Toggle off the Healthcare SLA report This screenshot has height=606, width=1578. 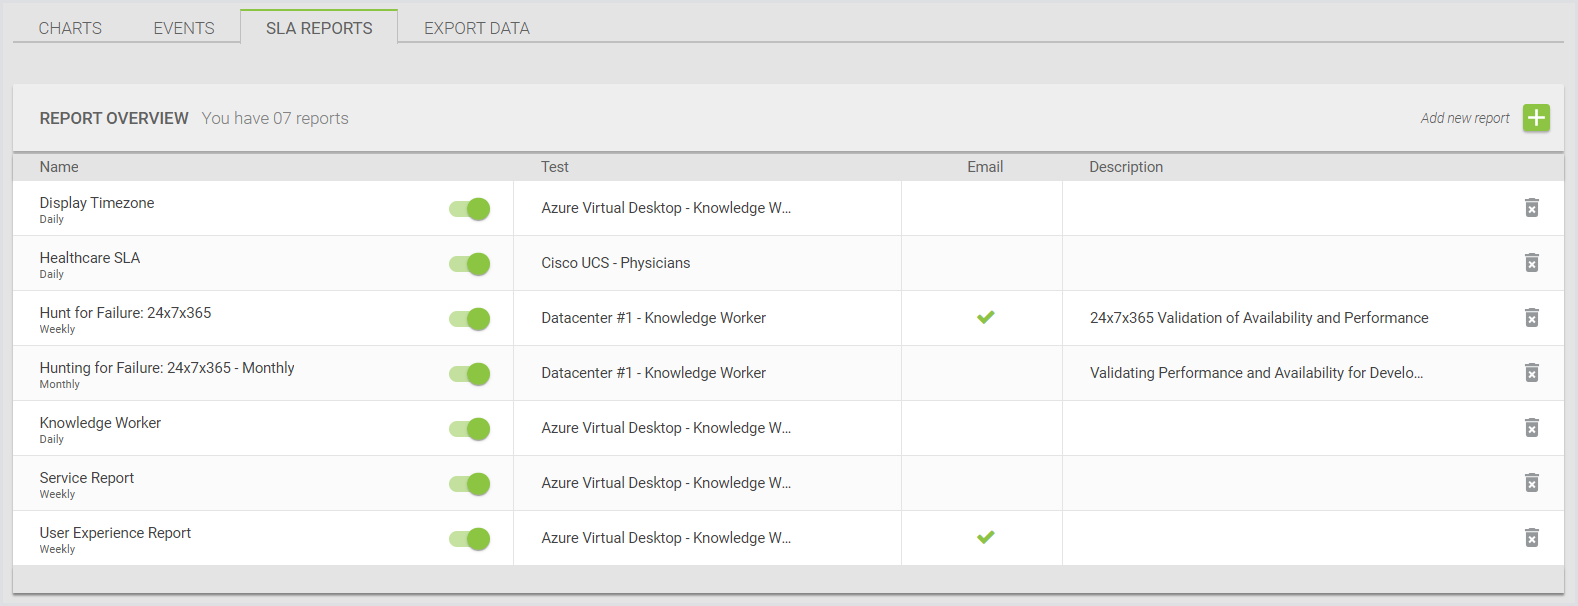(470, 264)
